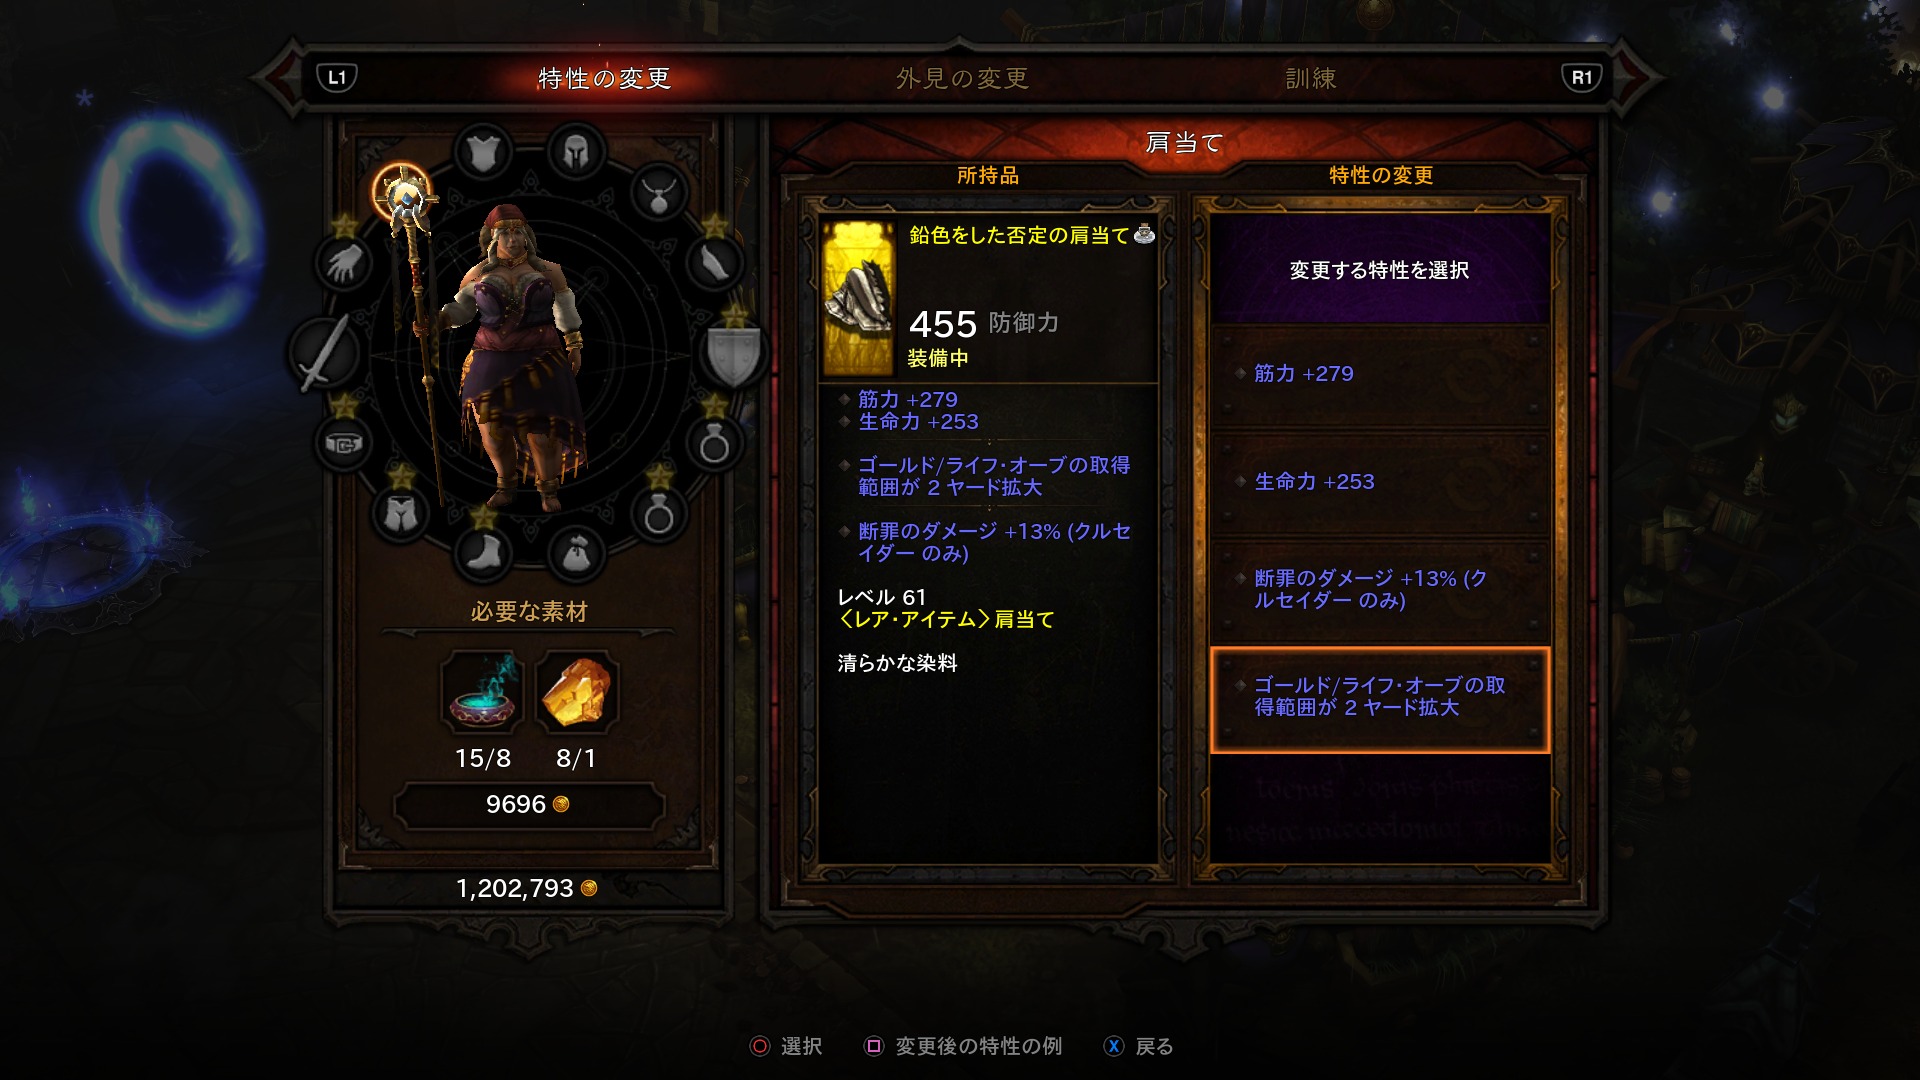Select the pants equipment slot

click(x=401, y=513)
